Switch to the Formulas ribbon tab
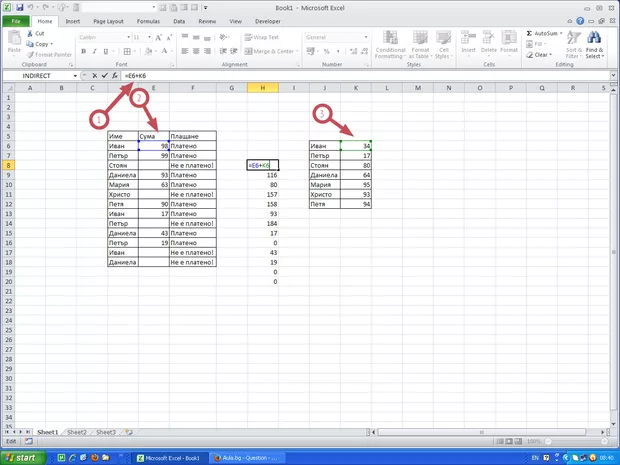The width and height of the screenshot is (620, 465). (149, 20)
